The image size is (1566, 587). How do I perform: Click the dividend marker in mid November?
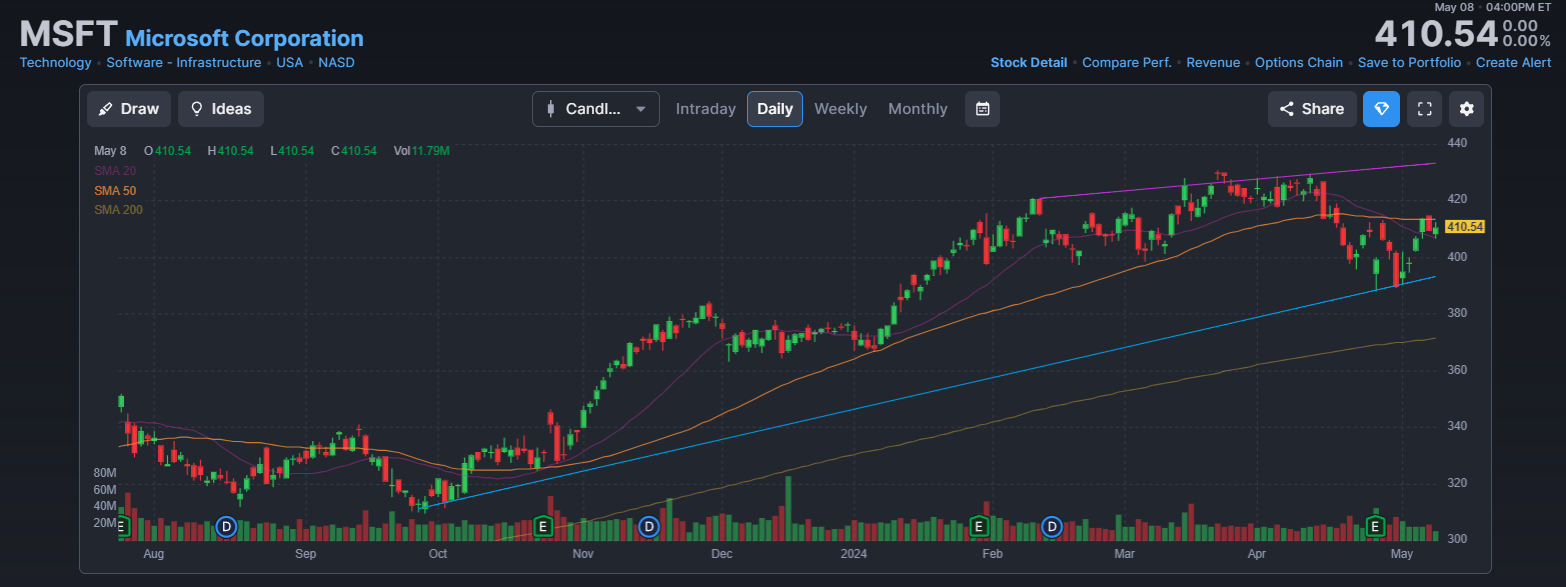(x=649, y=526)
